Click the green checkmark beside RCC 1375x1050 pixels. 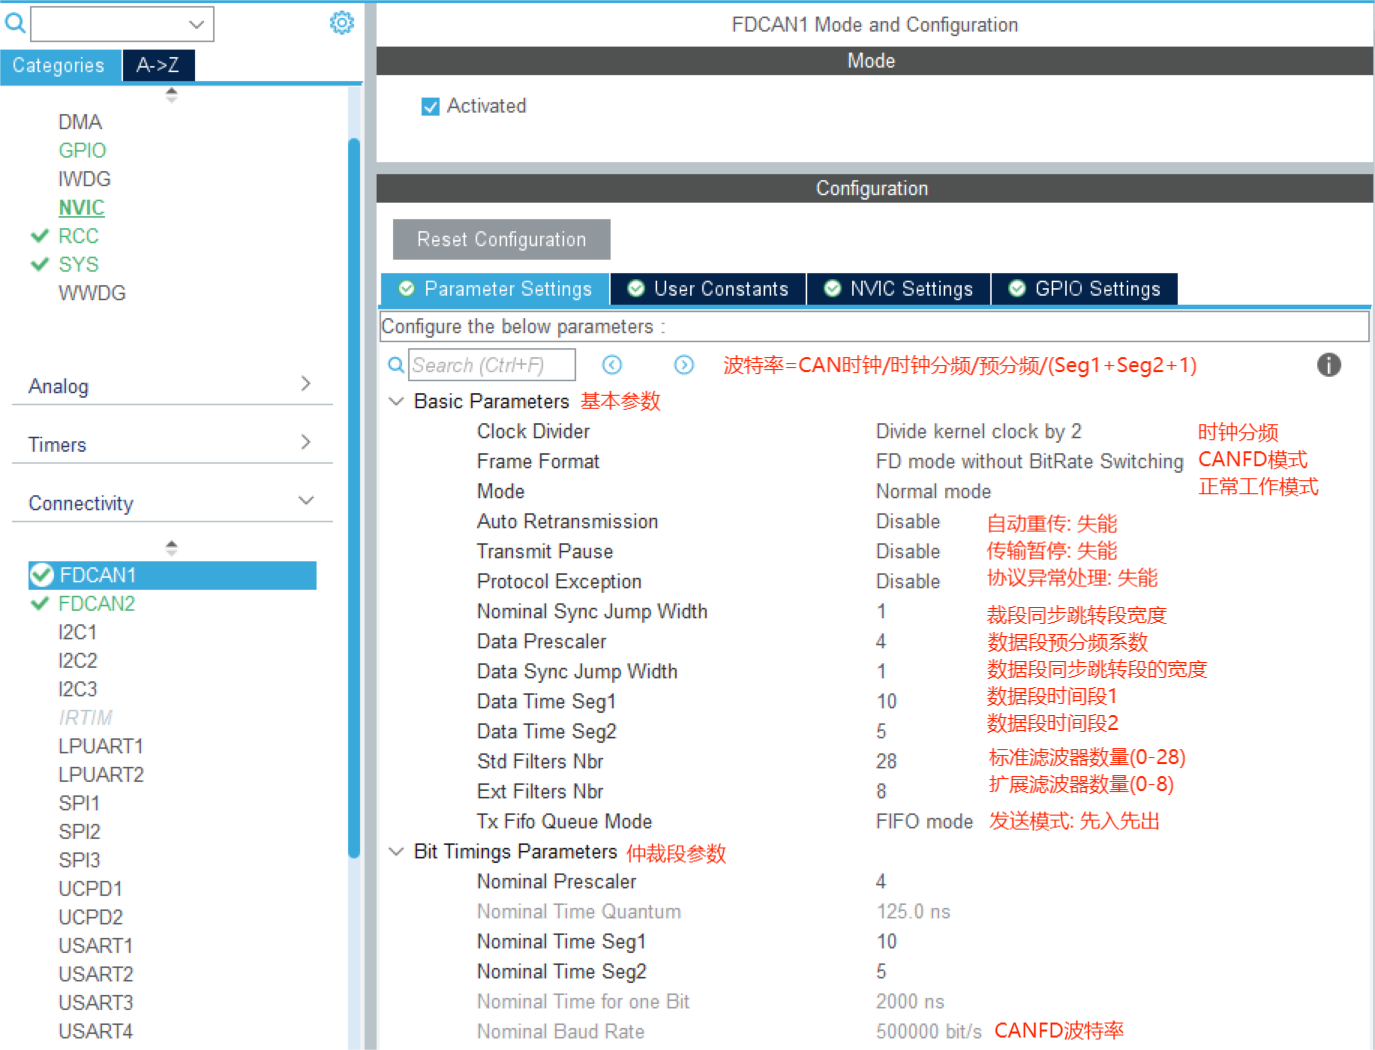(x=40, y=236)
